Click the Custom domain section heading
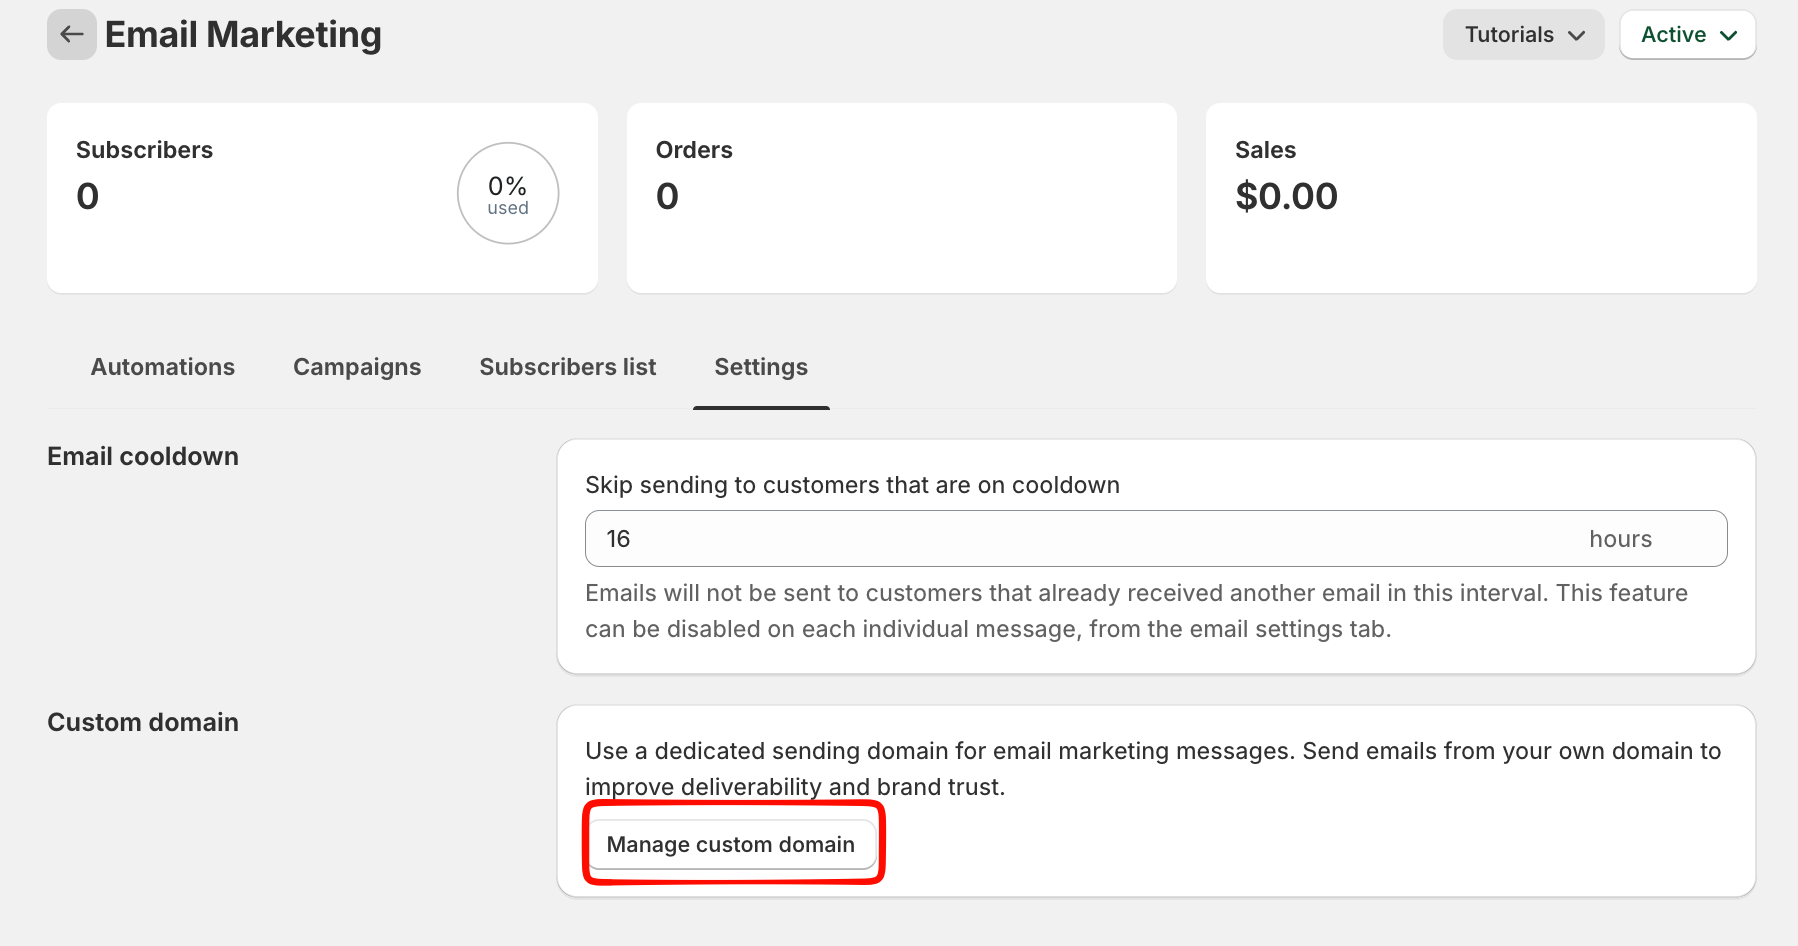The height and width of the screenshot is (946, 1798). [143, 722]
